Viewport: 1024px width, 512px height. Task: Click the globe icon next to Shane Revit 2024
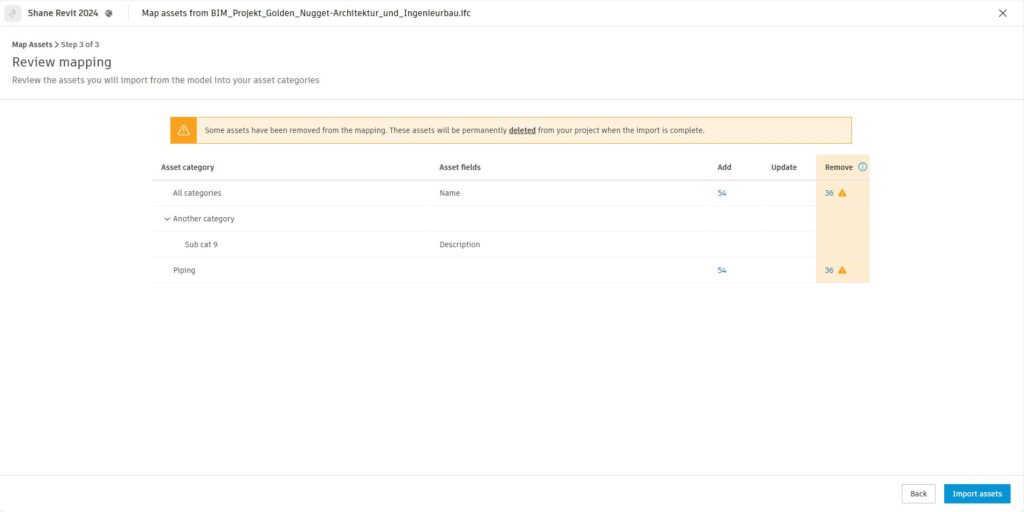pyautogui.click(x=108, y=13)
